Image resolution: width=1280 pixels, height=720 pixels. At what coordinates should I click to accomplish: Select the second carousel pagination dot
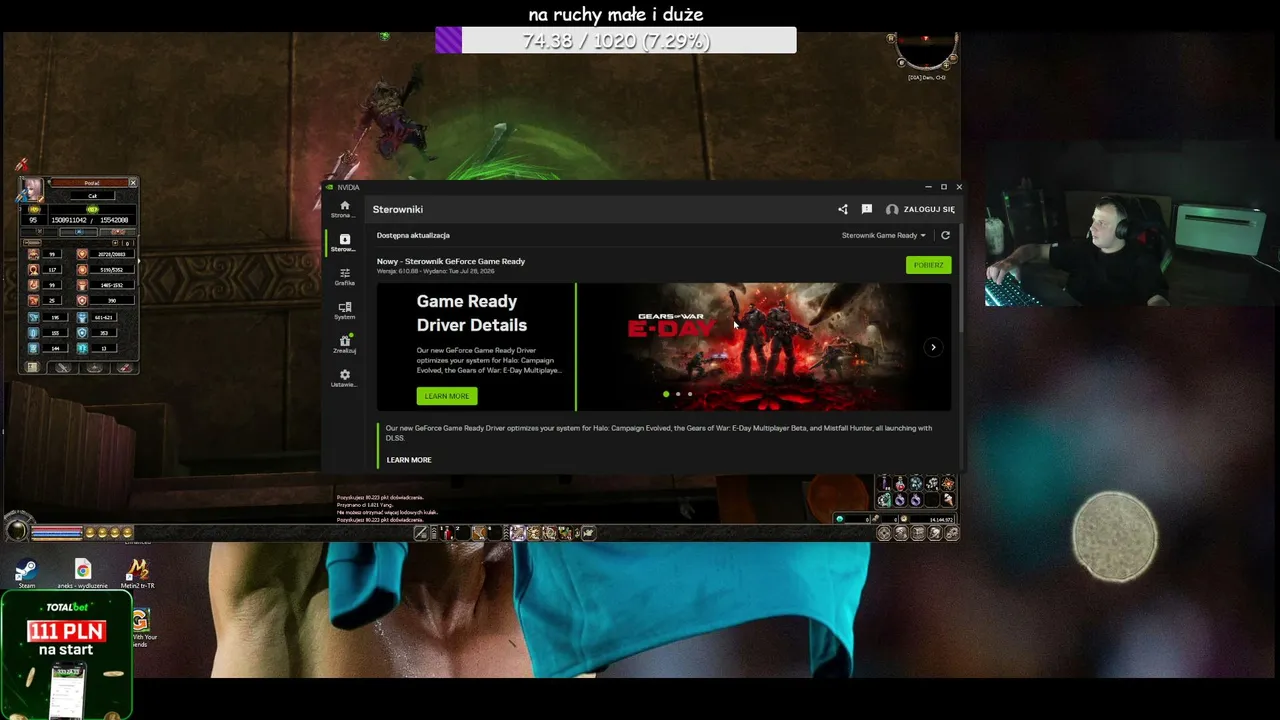point(678,394)
